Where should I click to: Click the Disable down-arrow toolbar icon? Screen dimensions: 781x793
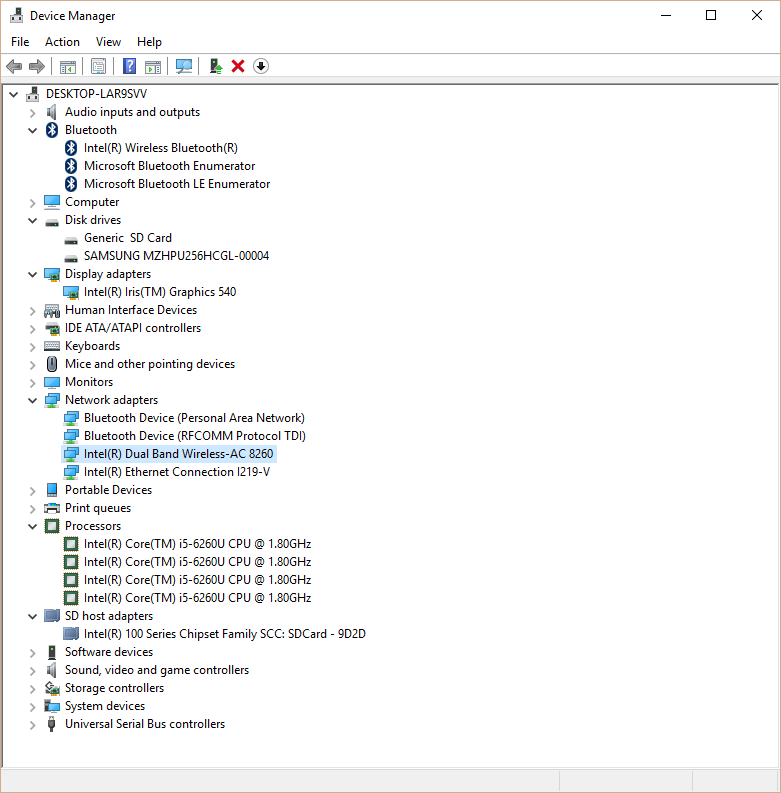point(261,66)
